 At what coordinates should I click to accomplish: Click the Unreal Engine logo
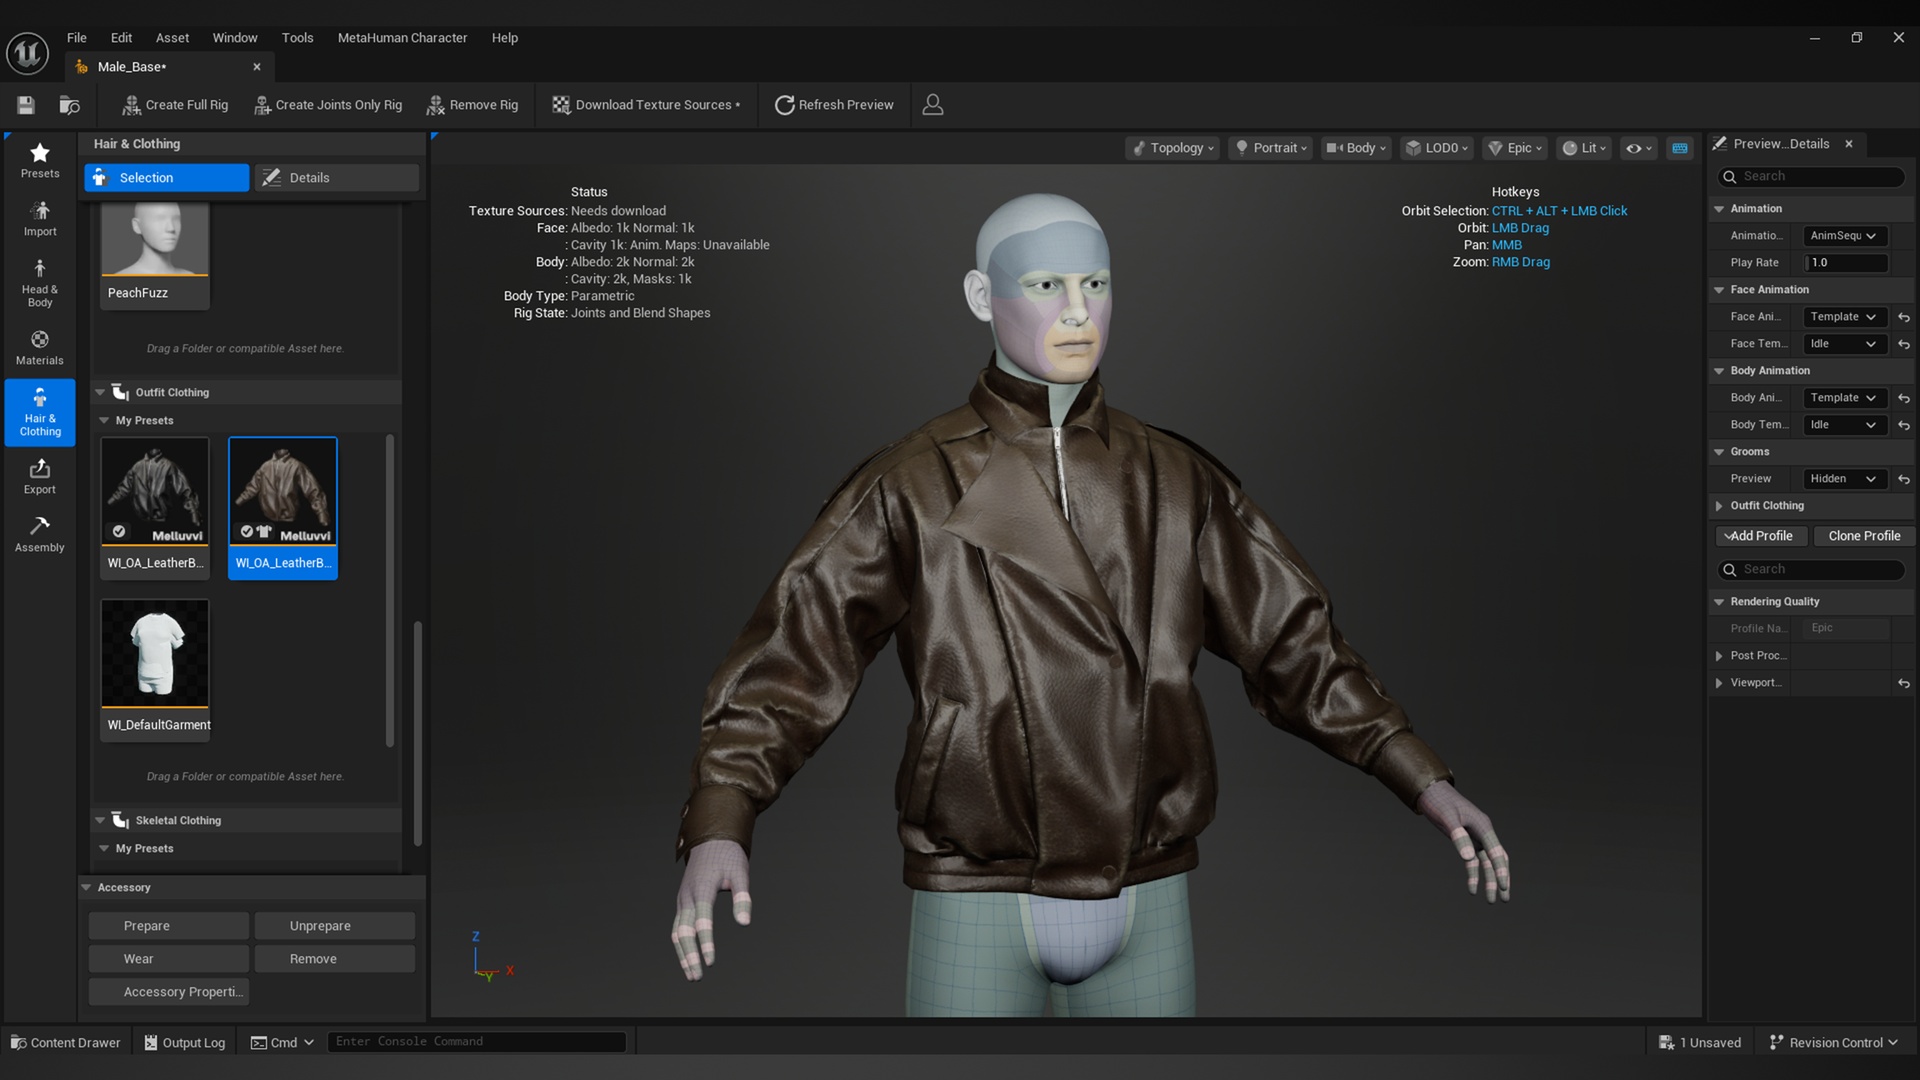tap(27, 53)
